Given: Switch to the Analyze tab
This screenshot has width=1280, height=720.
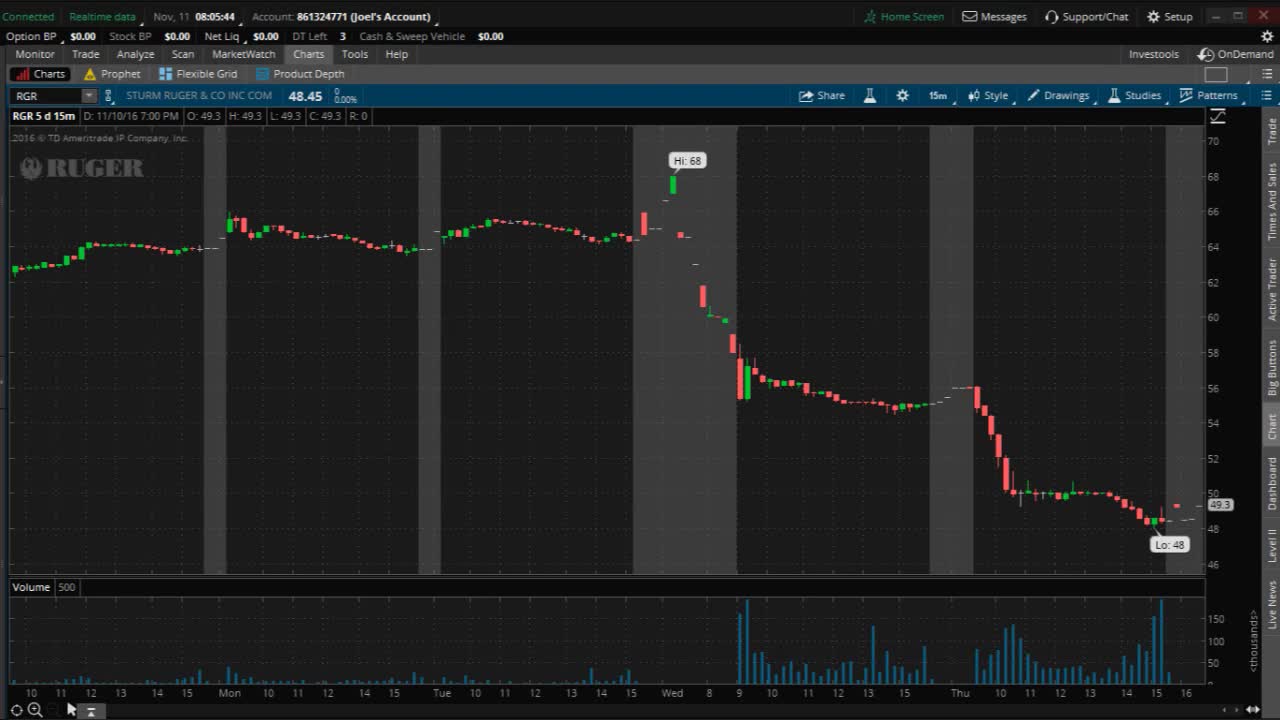Looking at the screenshot, I should (x=135, y=54).
